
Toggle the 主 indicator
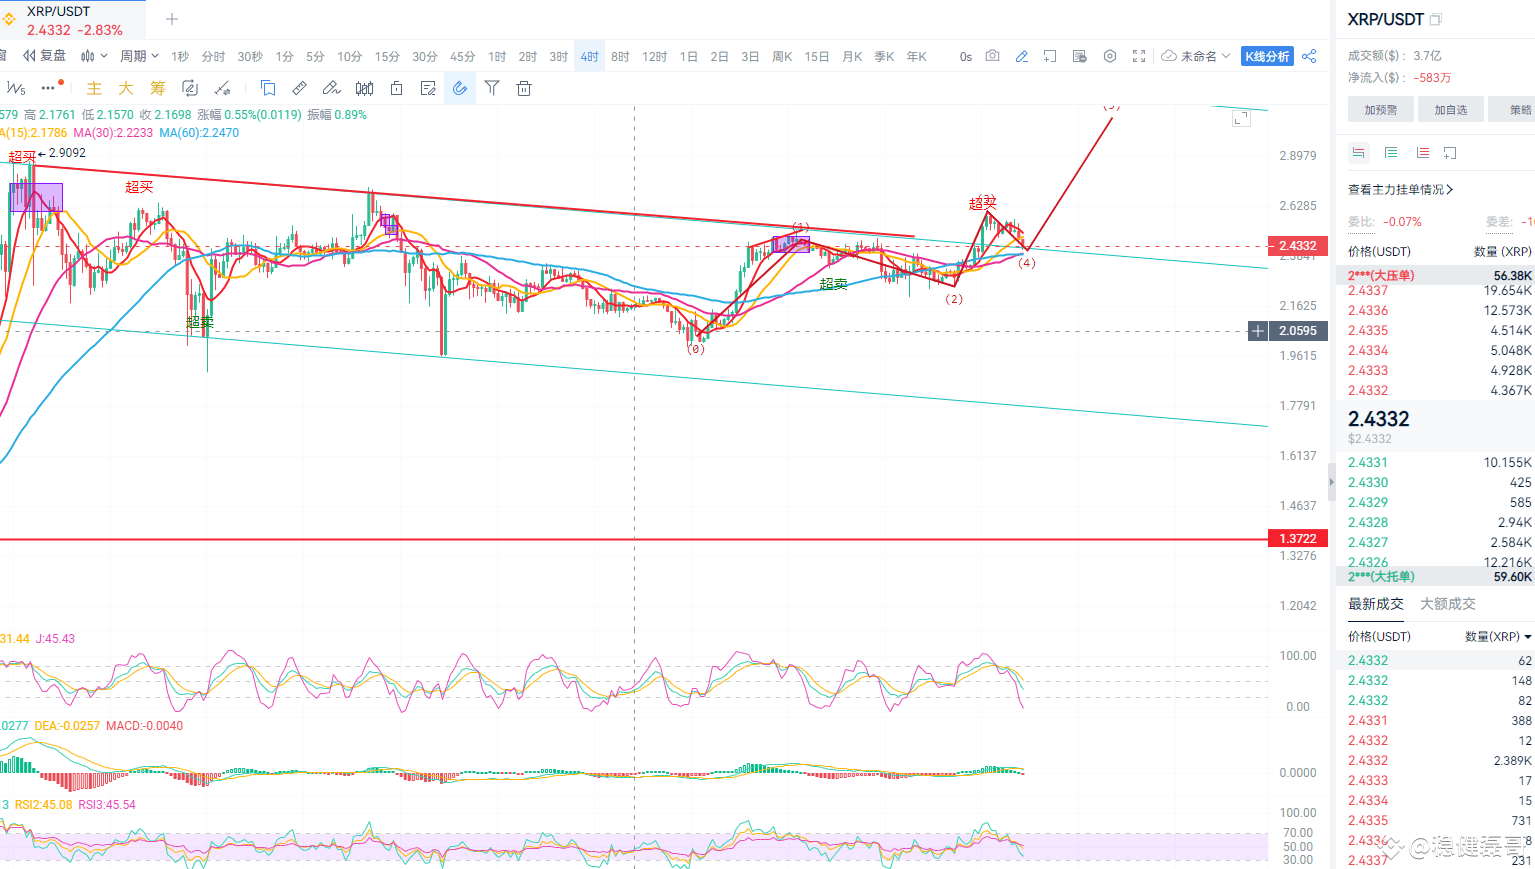tap(94, 88)
